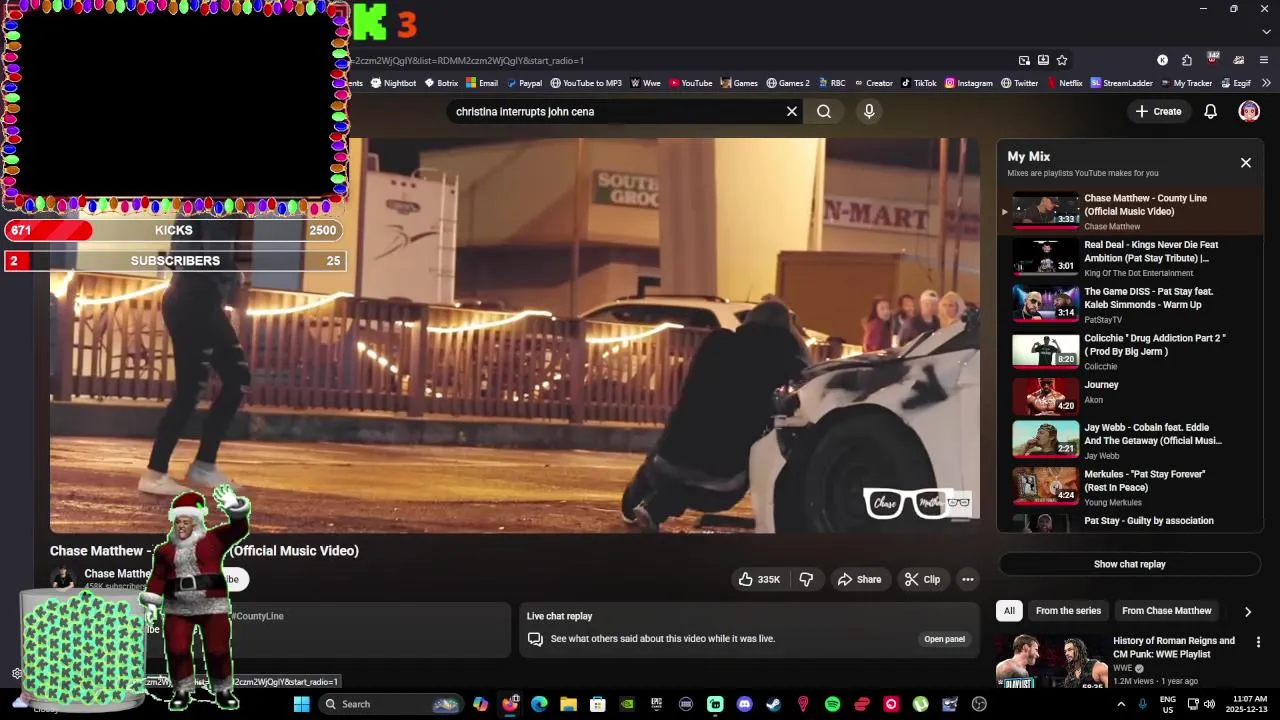Click Show chat replay button
1280x720 pixels.
tap(1129, 564)
